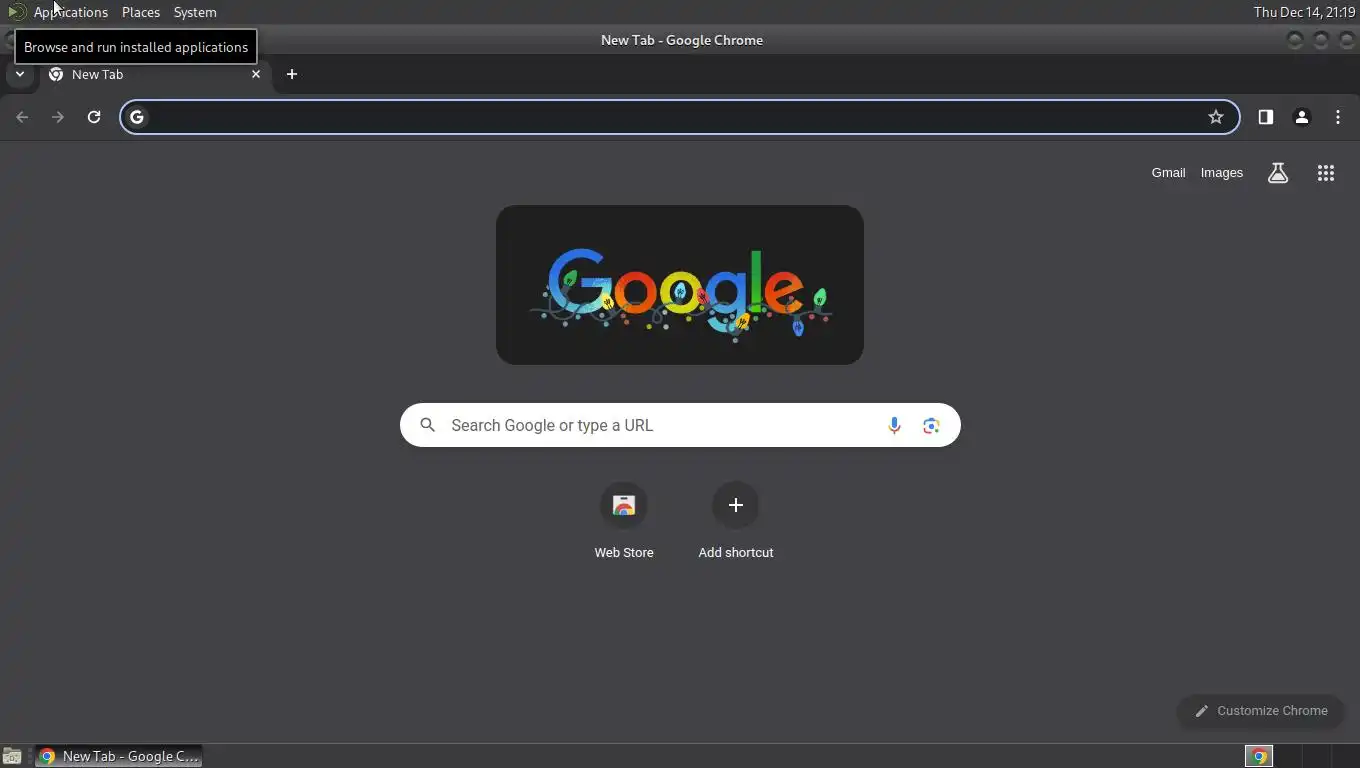The height and width of the screenshot is (768, 1360).
Task: Click the Google holiday lights doodle
Action: pyautogui.click(x=680, y=285)
